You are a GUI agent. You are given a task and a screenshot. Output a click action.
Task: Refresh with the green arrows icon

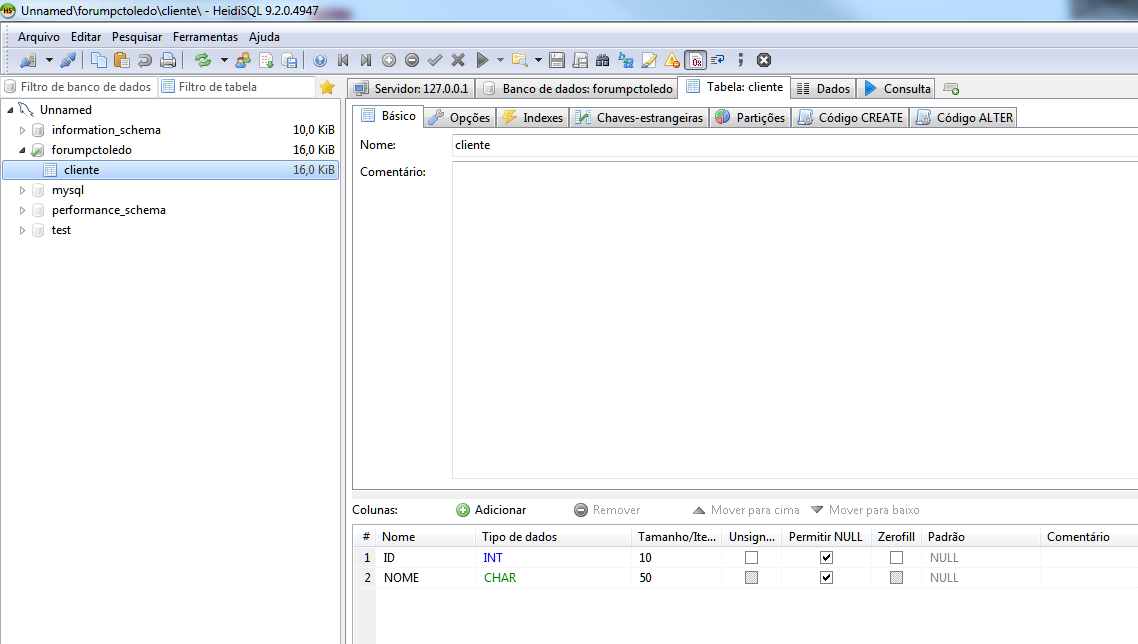(203, 60)
